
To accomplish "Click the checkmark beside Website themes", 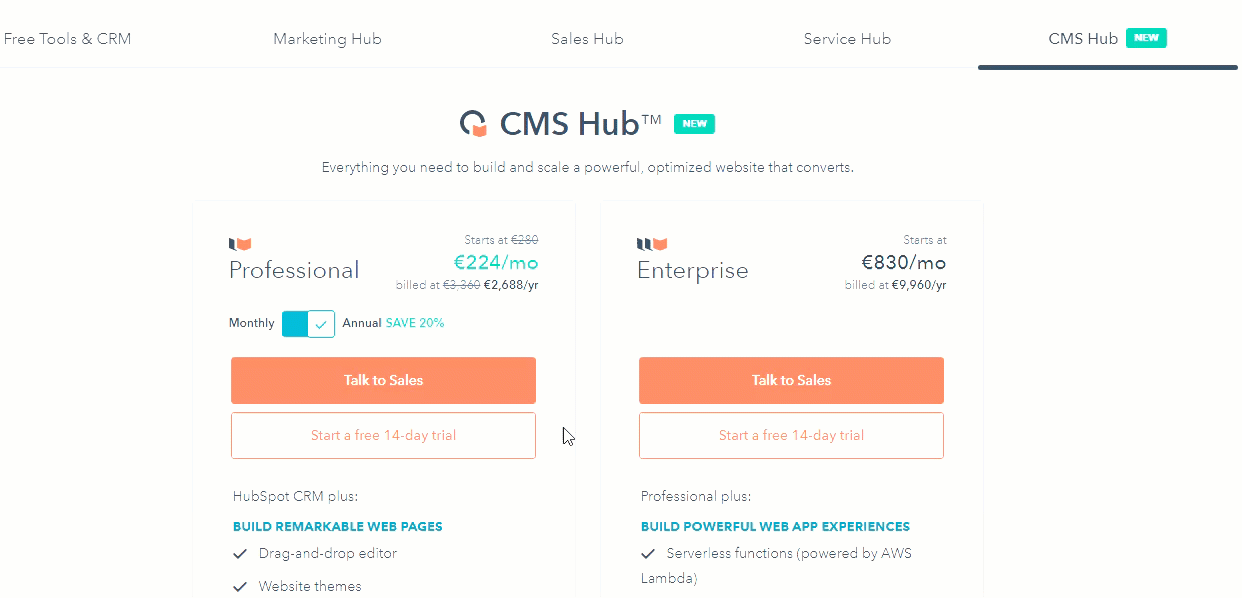I will (240, 586).
